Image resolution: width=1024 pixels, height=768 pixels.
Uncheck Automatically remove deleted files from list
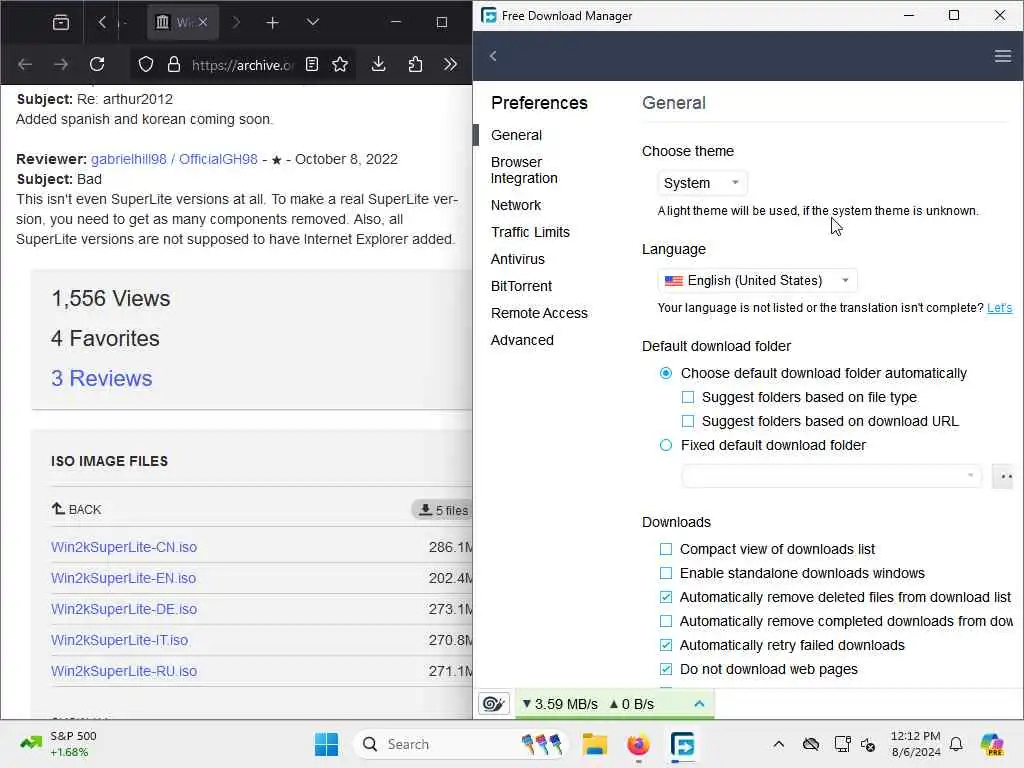pos(665,598)
